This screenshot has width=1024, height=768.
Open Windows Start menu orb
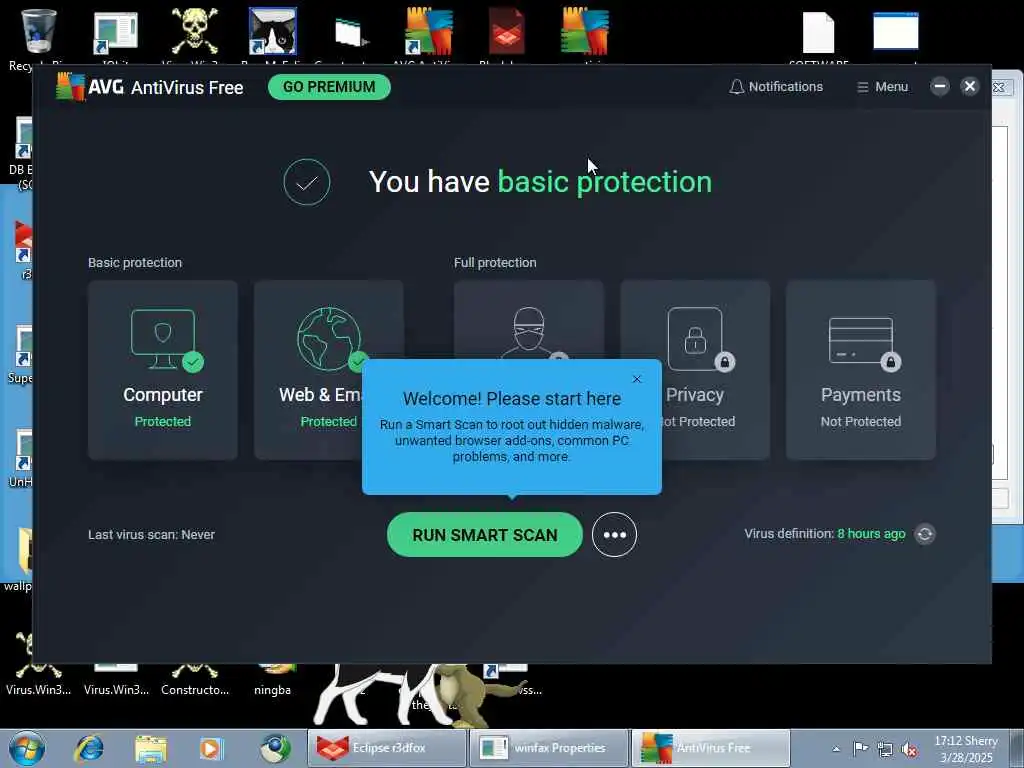click(x=27, y=748)
